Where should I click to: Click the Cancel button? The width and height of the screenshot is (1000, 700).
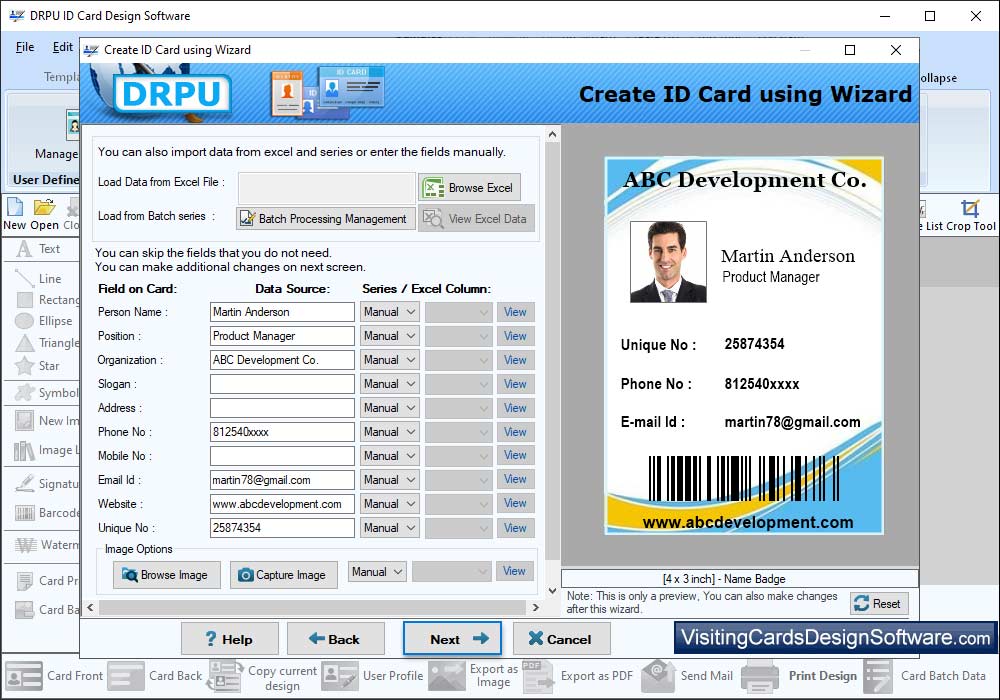[x=561, y=639]
